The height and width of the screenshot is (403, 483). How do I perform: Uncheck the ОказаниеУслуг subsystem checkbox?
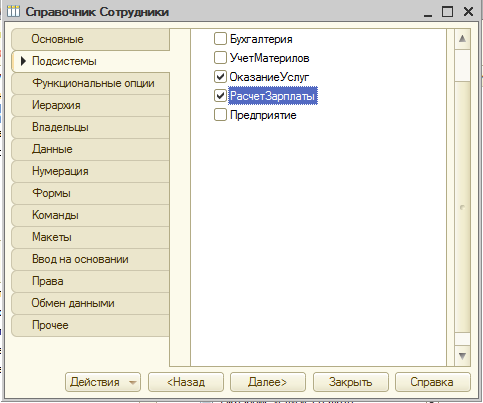coord(220,77)
